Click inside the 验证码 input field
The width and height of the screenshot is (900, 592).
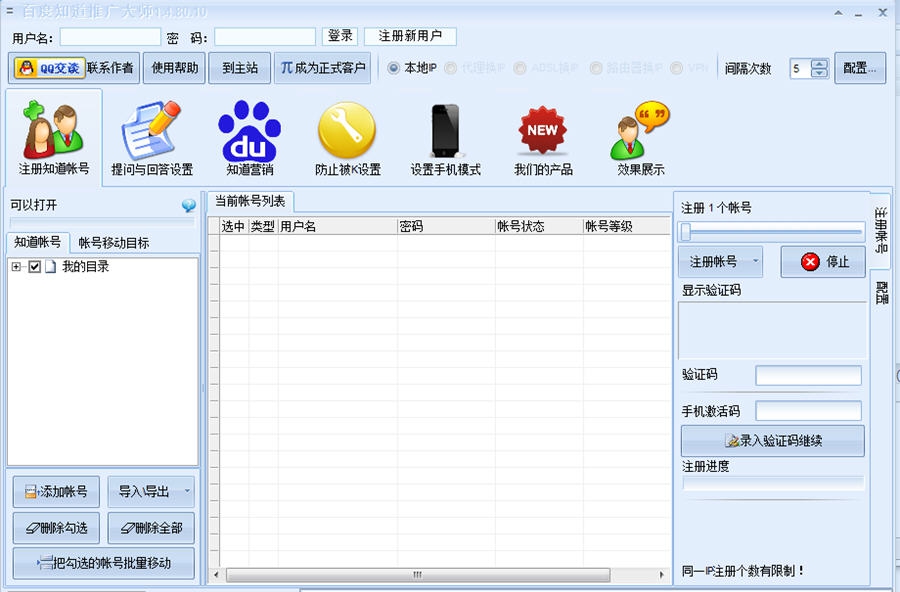tap(808, 375)
